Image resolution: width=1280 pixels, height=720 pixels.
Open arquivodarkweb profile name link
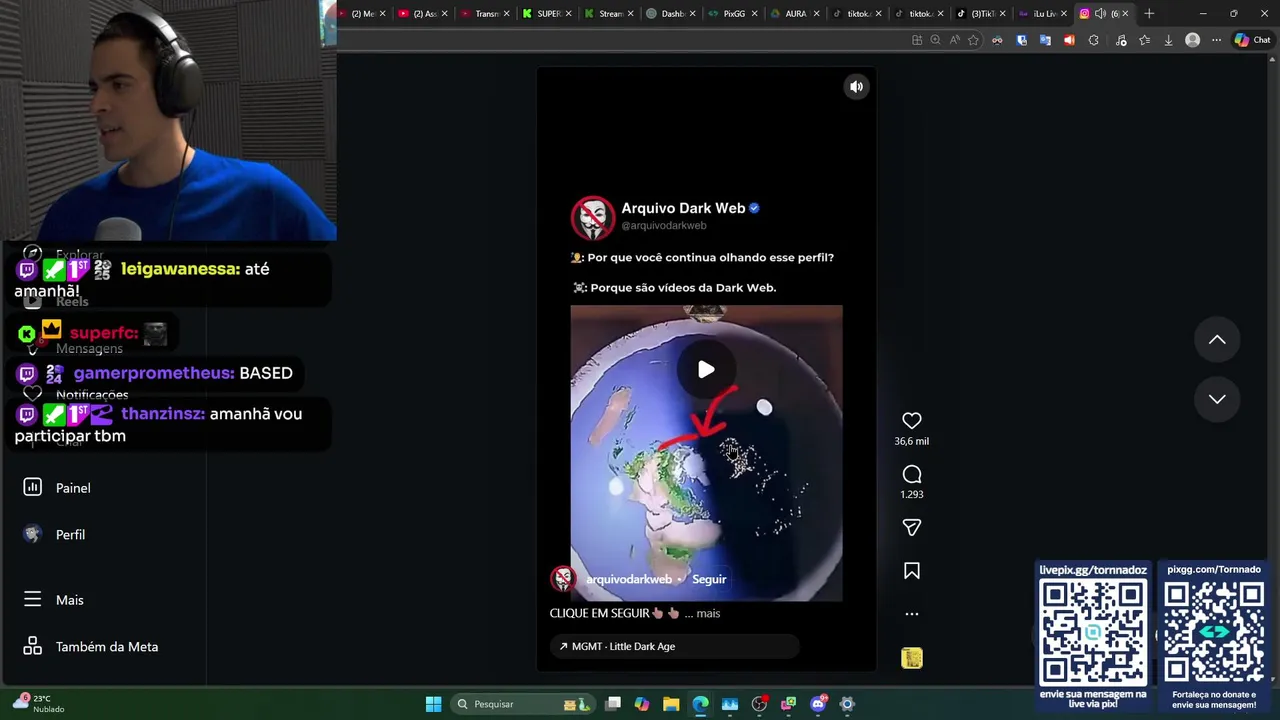pos(629,579)
